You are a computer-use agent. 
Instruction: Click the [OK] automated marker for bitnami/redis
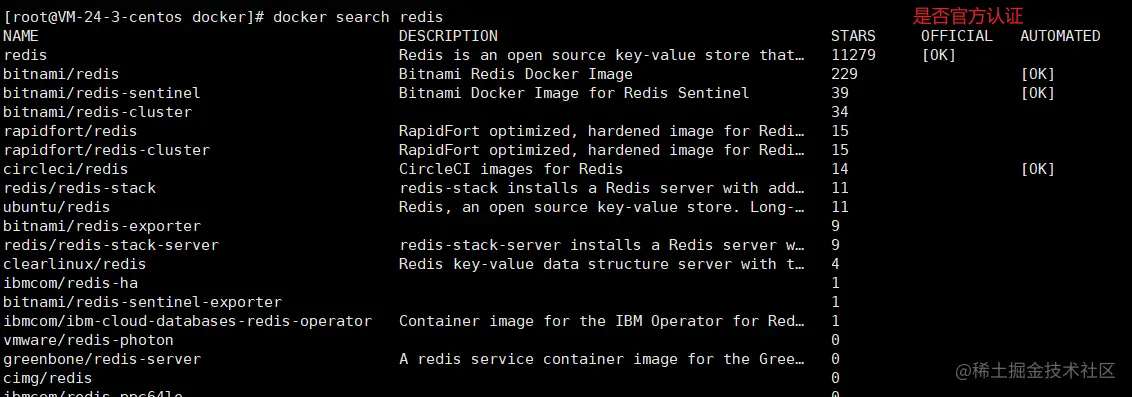pos(1037,74)
